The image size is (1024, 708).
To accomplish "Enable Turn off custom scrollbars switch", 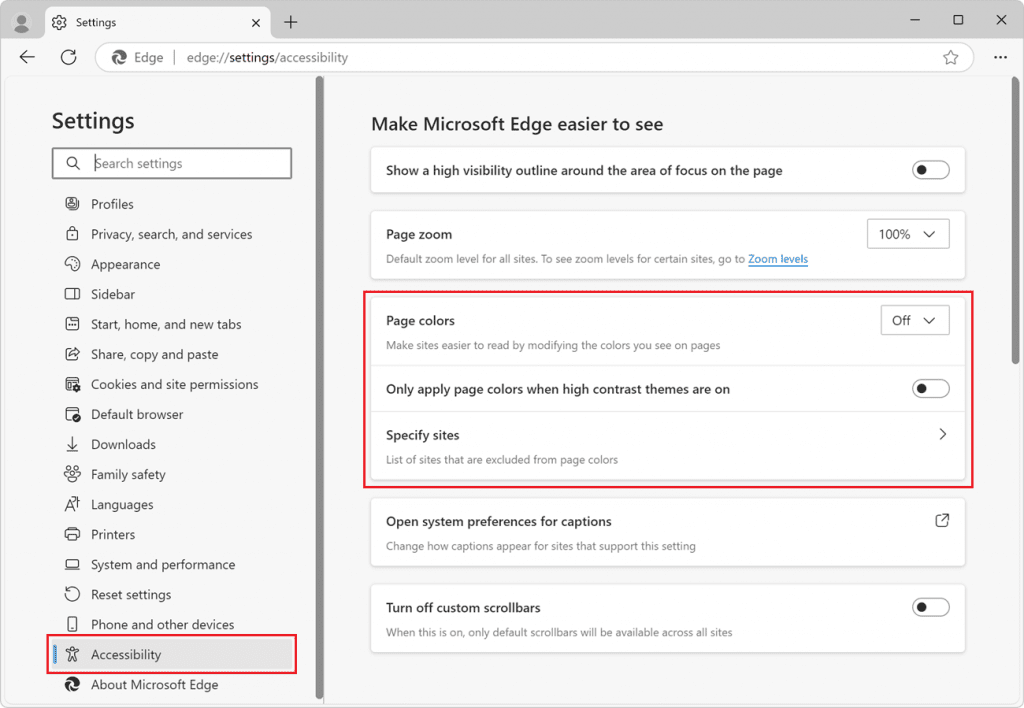I will coord(931,607).
